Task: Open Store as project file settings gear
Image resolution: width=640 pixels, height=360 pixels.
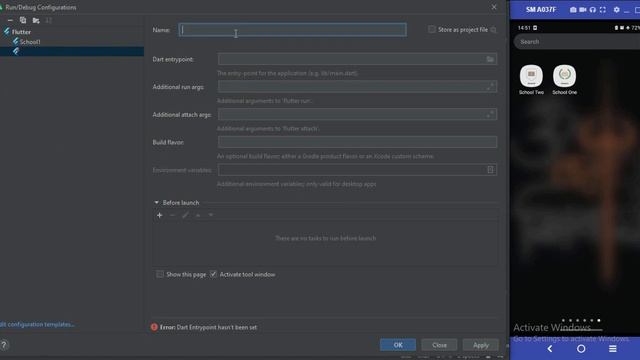Action: click(x=493, y=30)
